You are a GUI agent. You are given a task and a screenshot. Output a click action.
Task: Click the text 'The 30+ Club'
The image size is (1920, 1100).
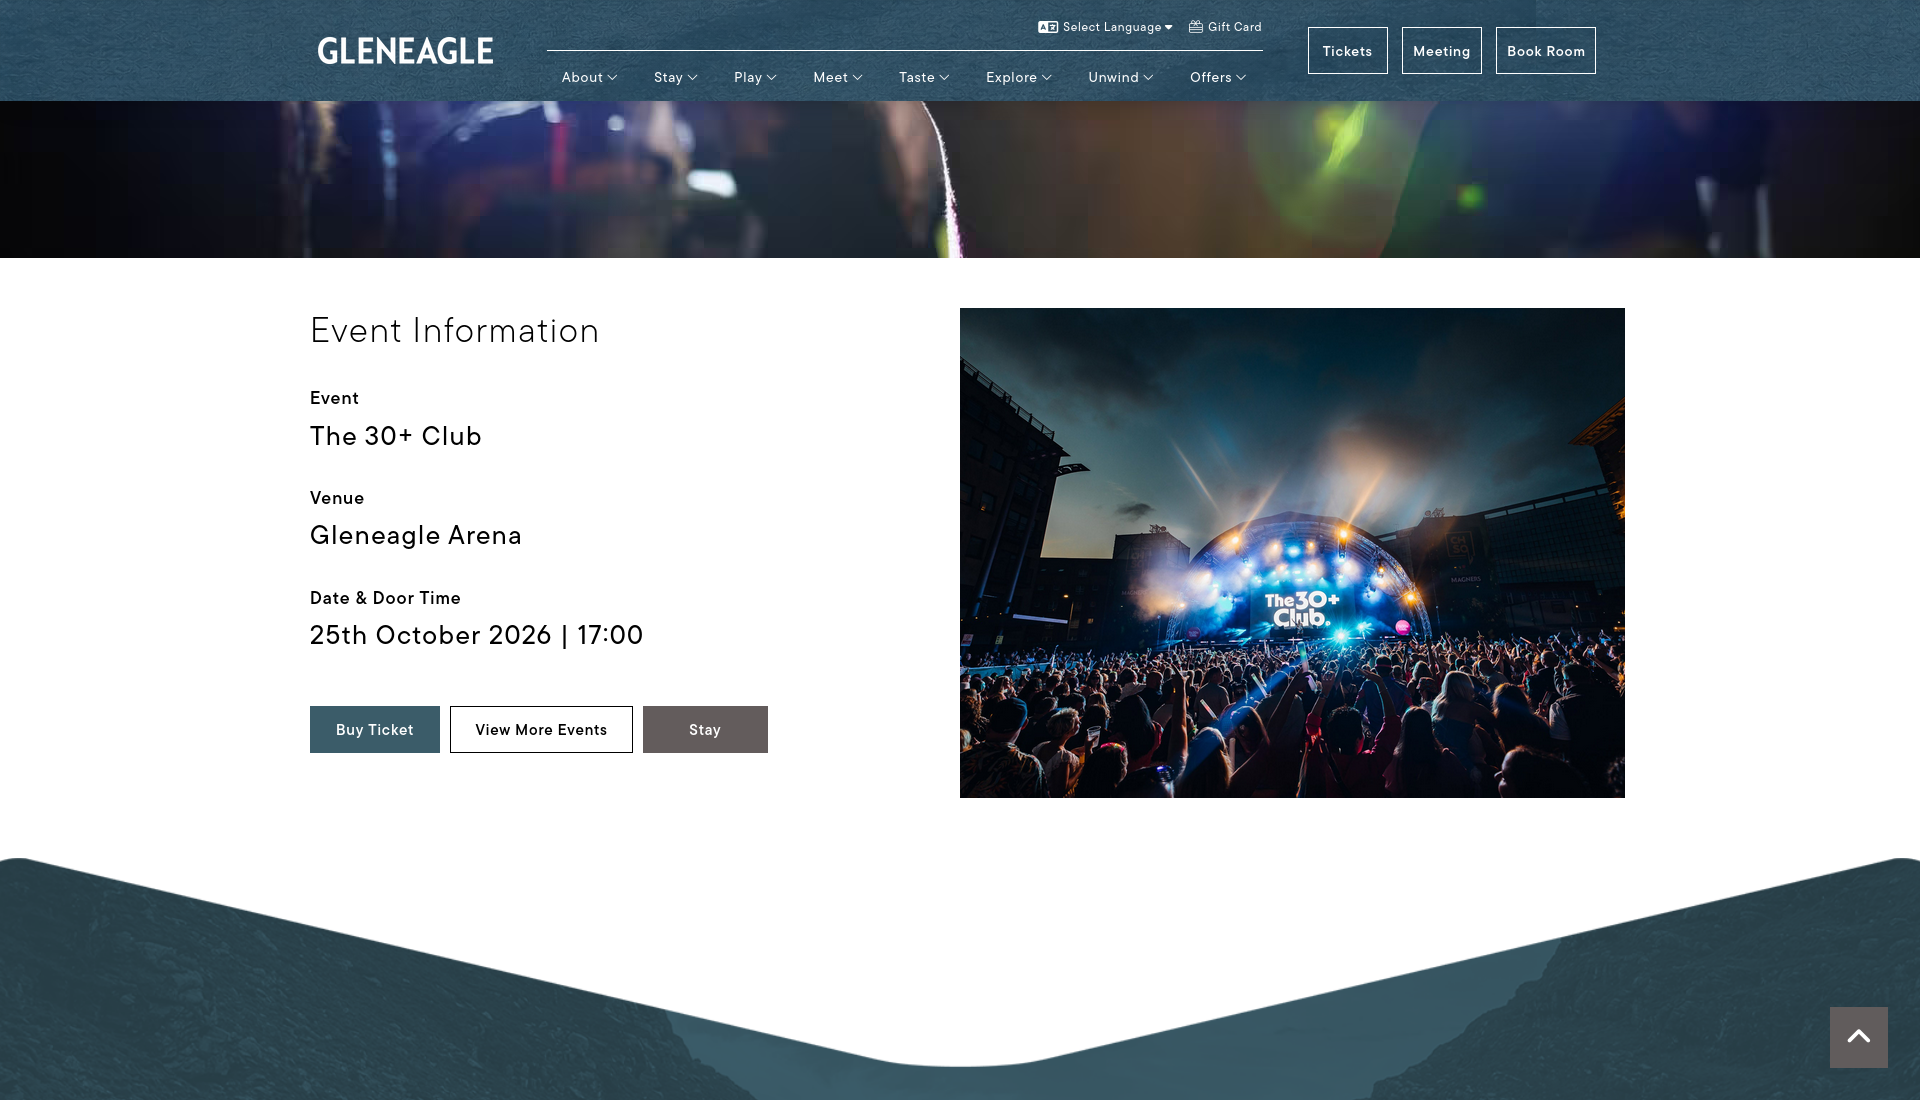pos(396,436)
